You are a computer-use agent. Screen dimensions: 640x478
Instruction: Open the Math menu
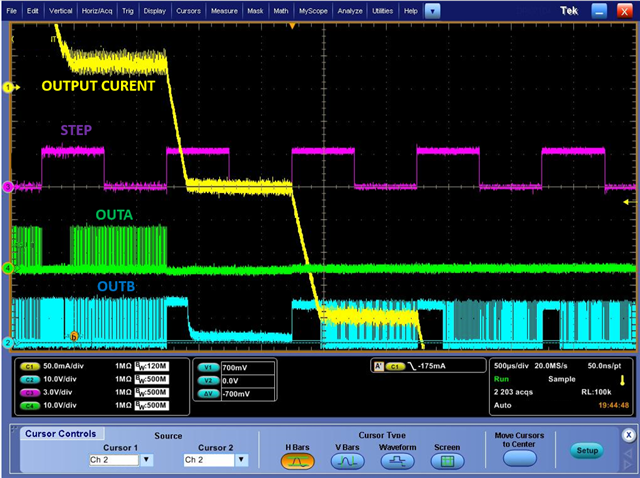point(280,11)
